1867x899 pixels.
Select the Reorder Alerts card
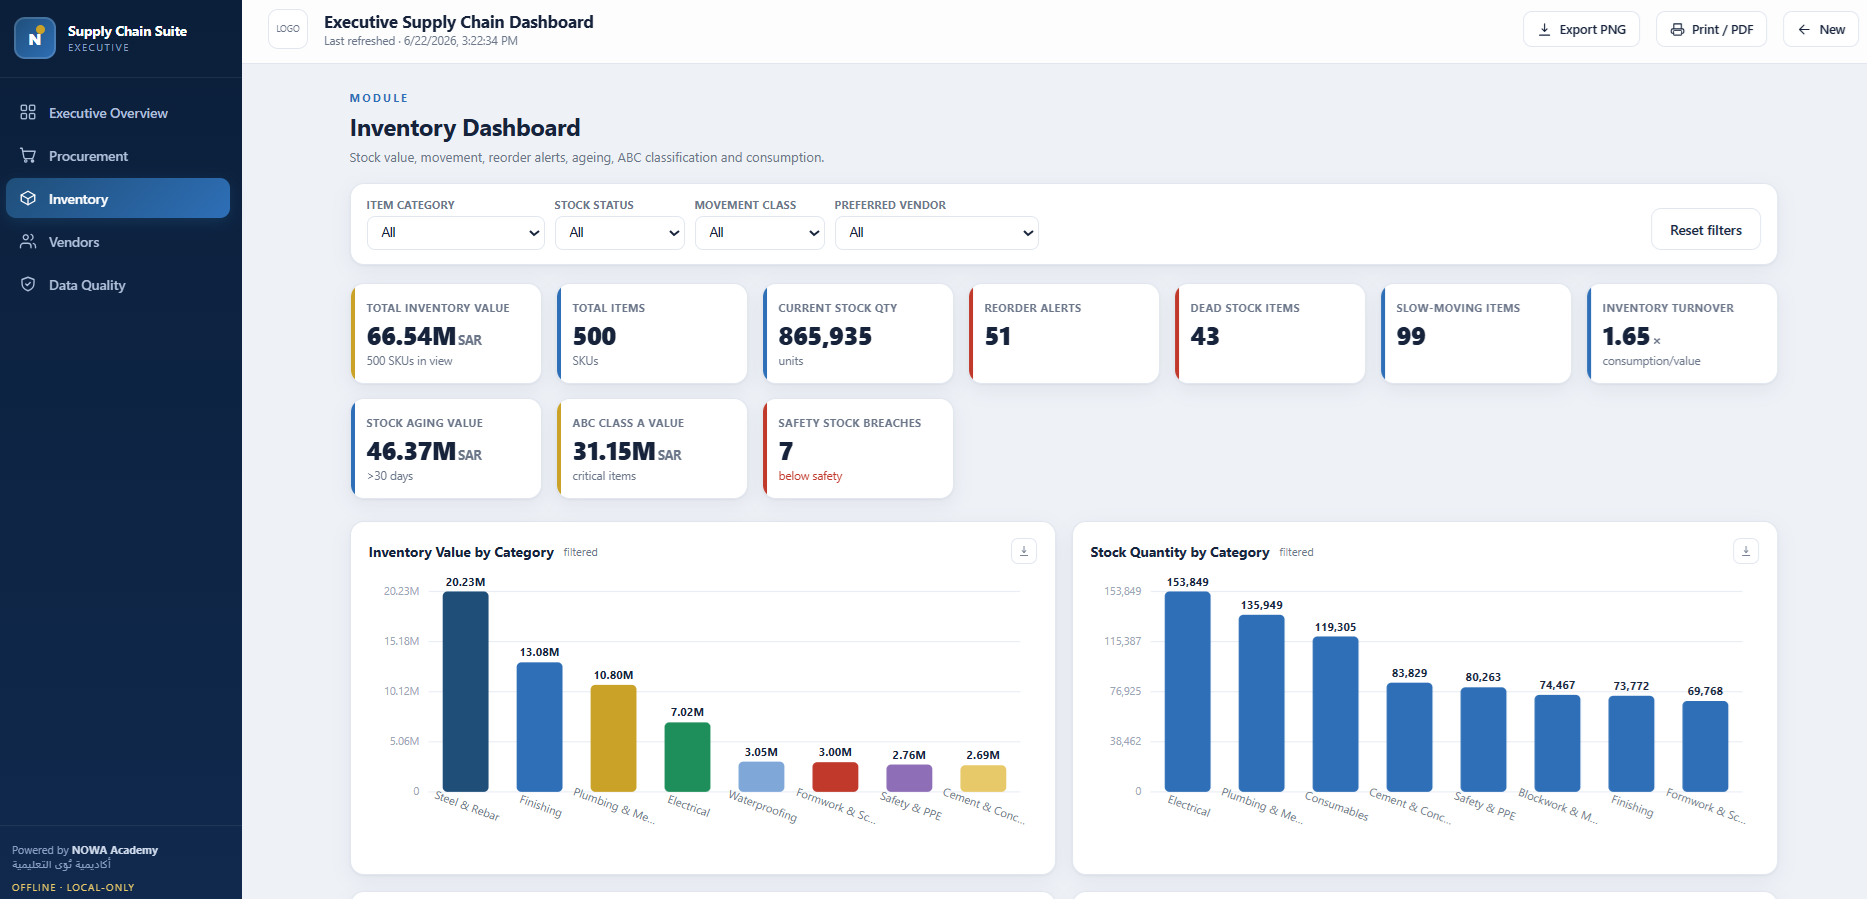pyautogui.click(x=1064, y=334)
